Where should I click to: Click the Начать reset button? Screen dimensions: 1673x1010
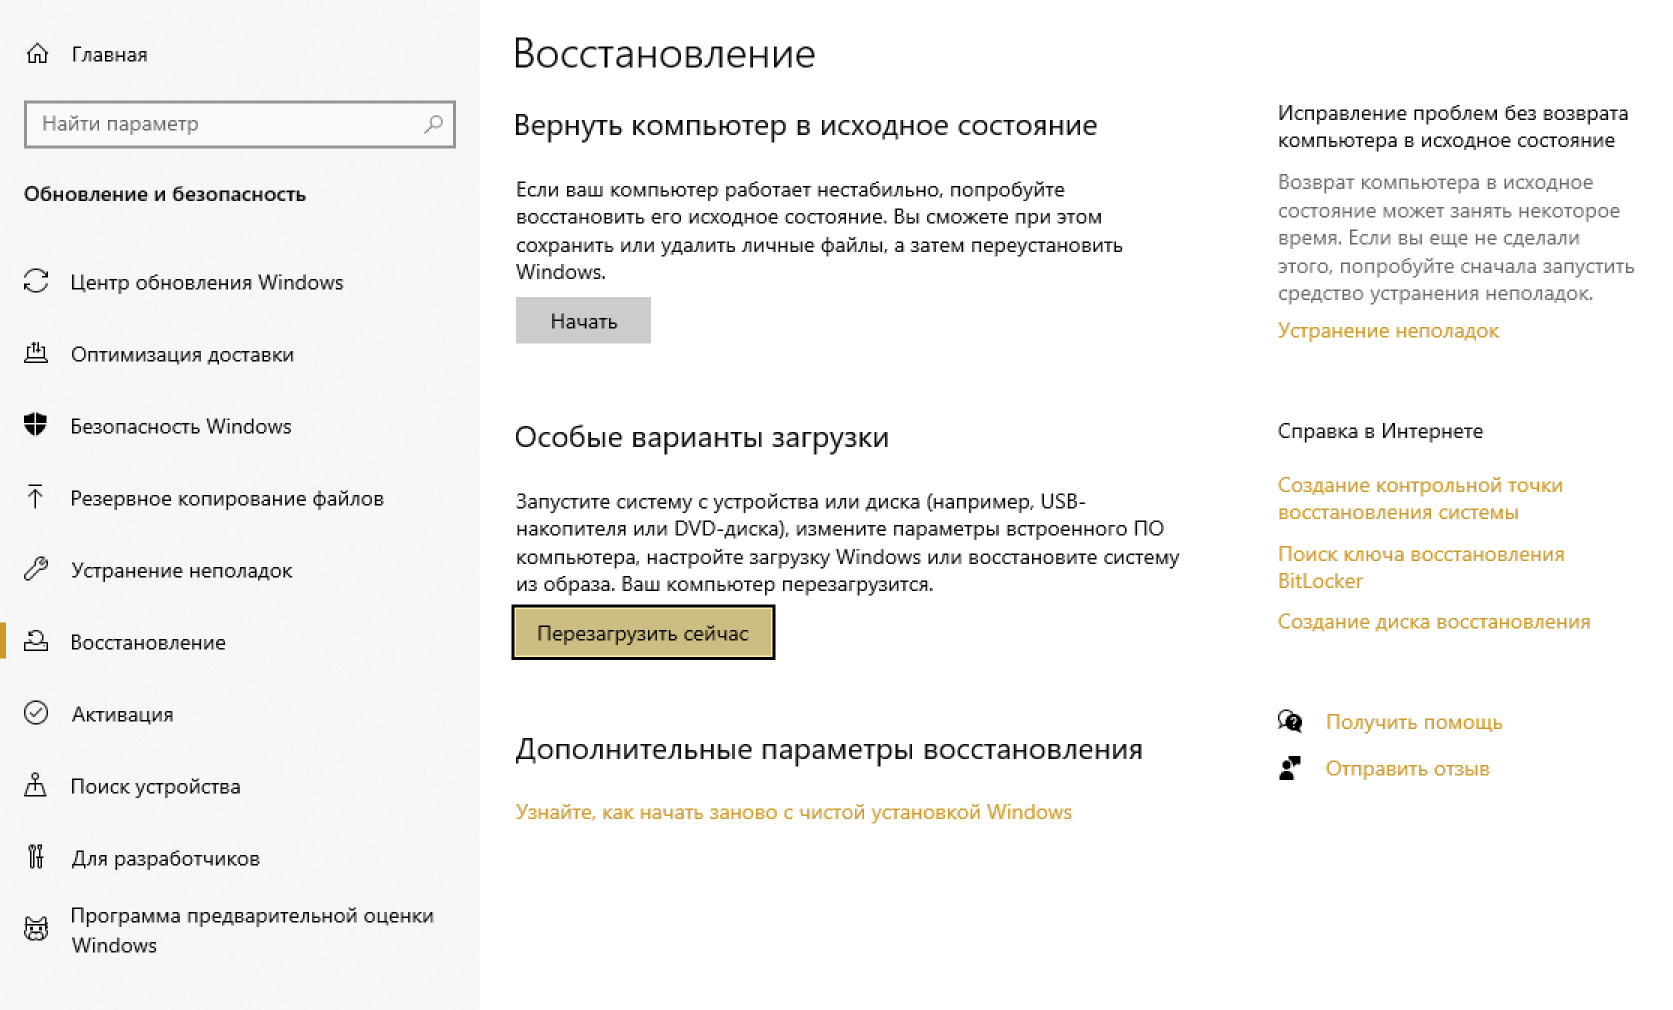tap(583, 321)
